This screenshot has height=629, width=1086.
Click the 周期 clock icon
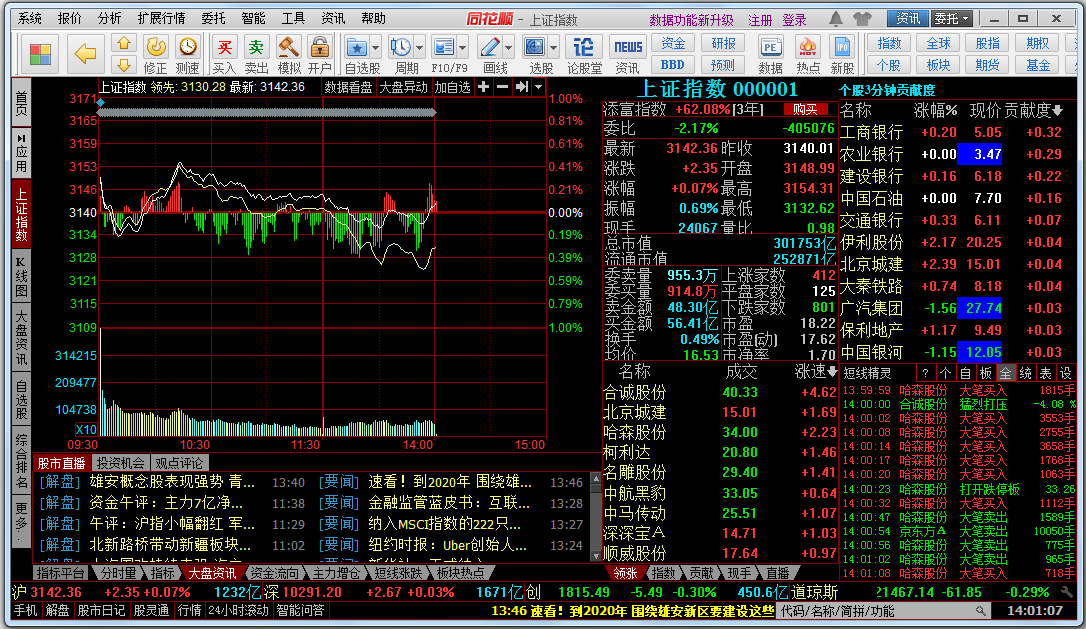pos(400,47)
